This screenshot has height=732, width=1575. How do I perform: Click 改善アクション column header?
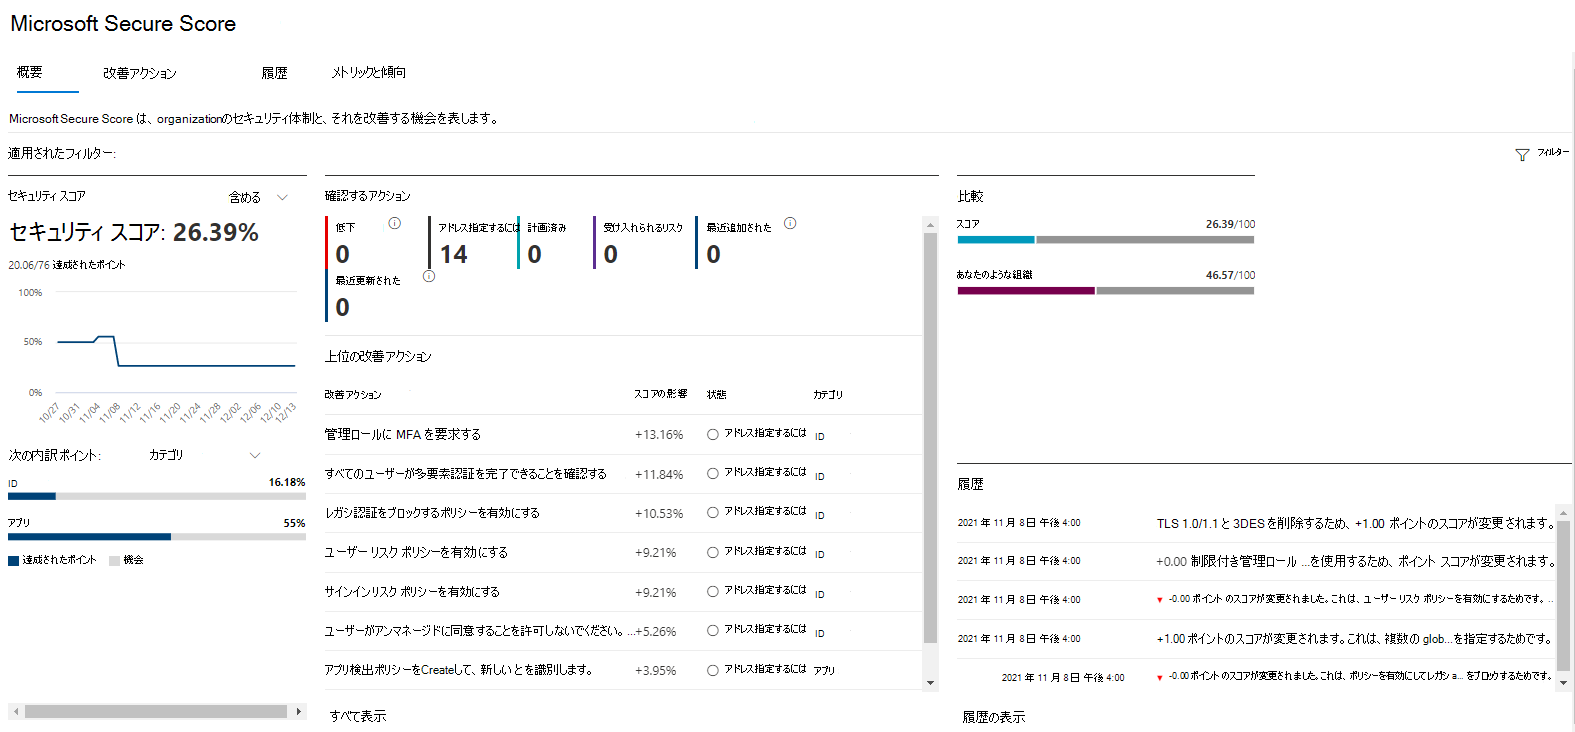pyautogui.click(x=353, y=395)
